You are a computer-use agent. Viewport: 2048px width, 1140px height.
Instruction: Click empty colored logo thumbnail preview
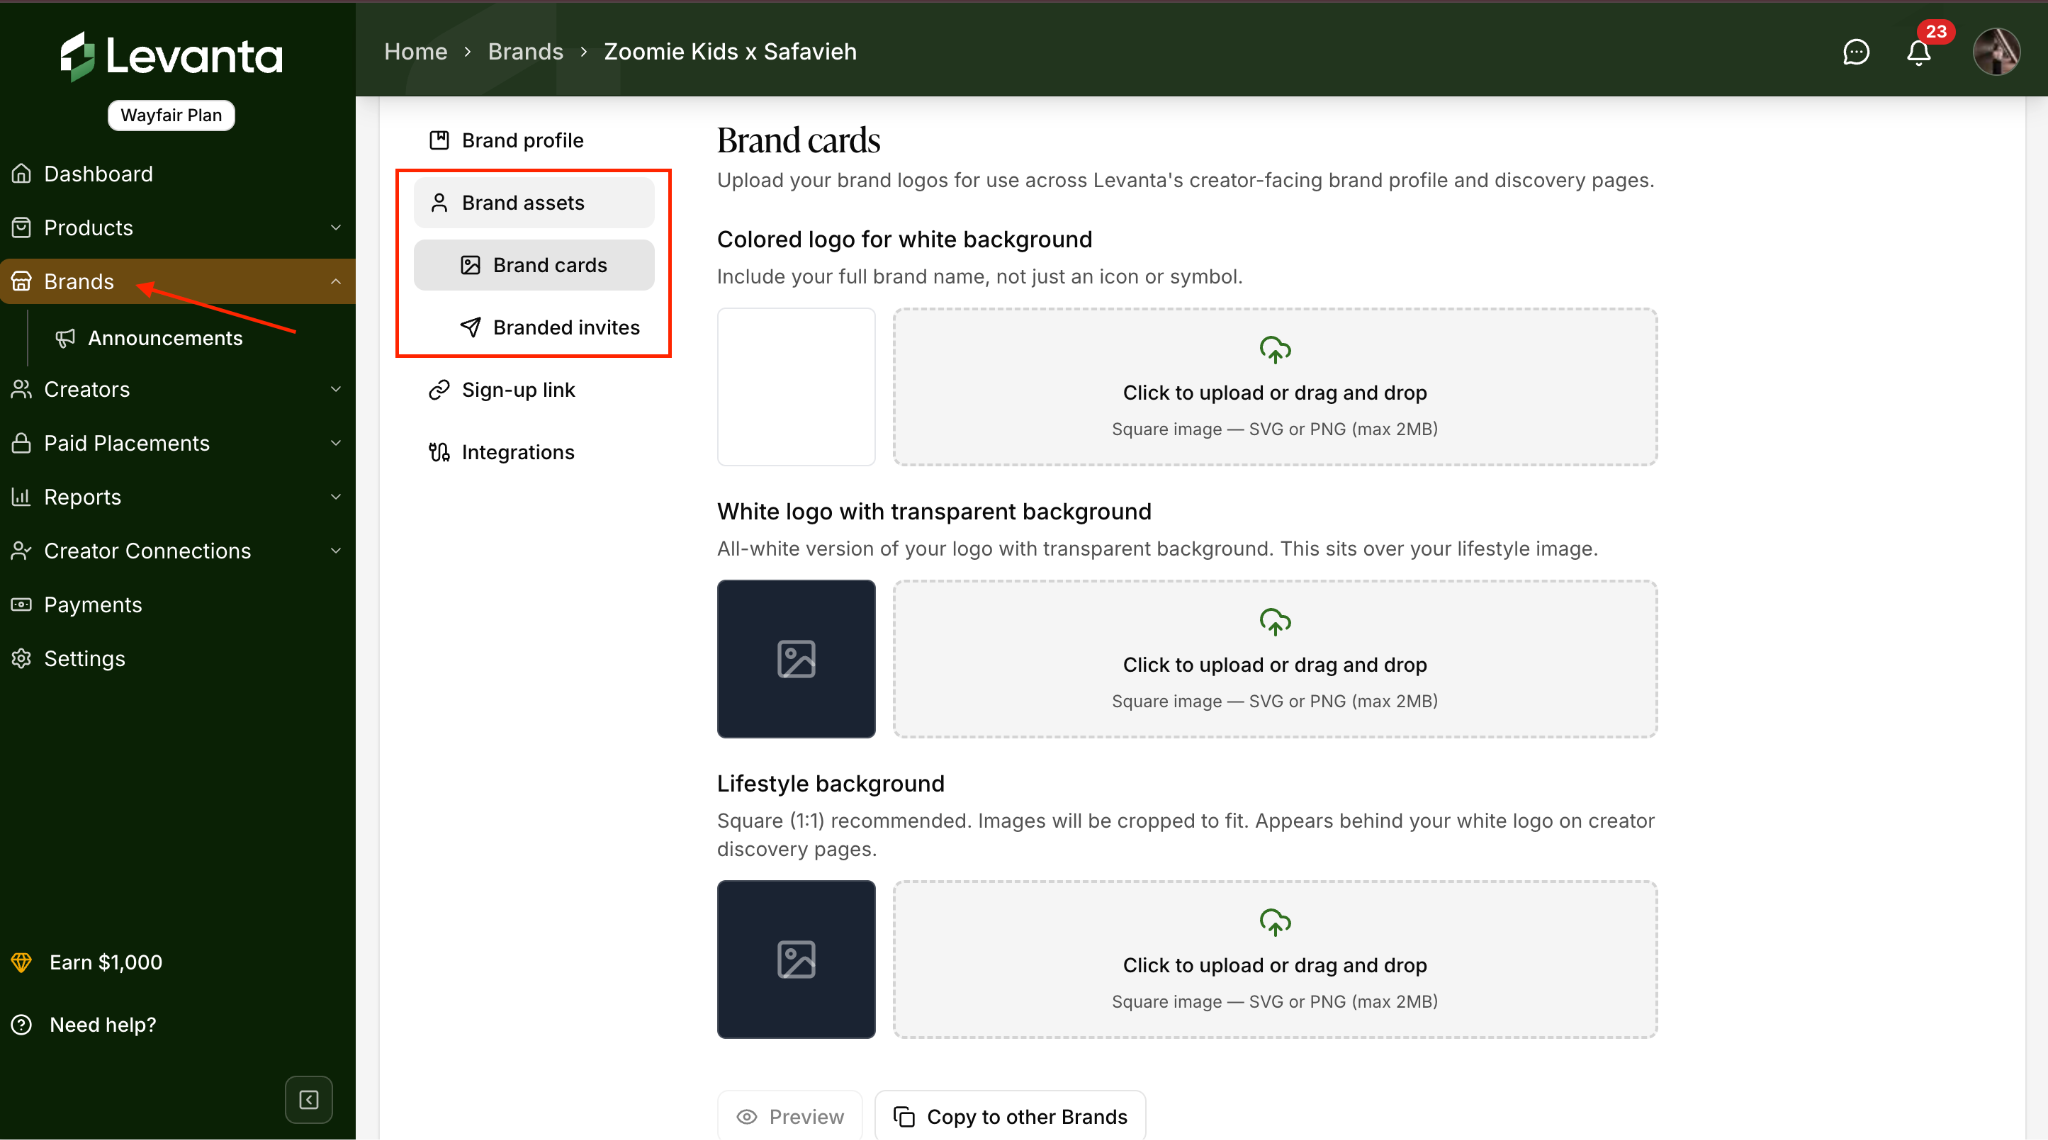pyautogui.click(x=796, y=387)
